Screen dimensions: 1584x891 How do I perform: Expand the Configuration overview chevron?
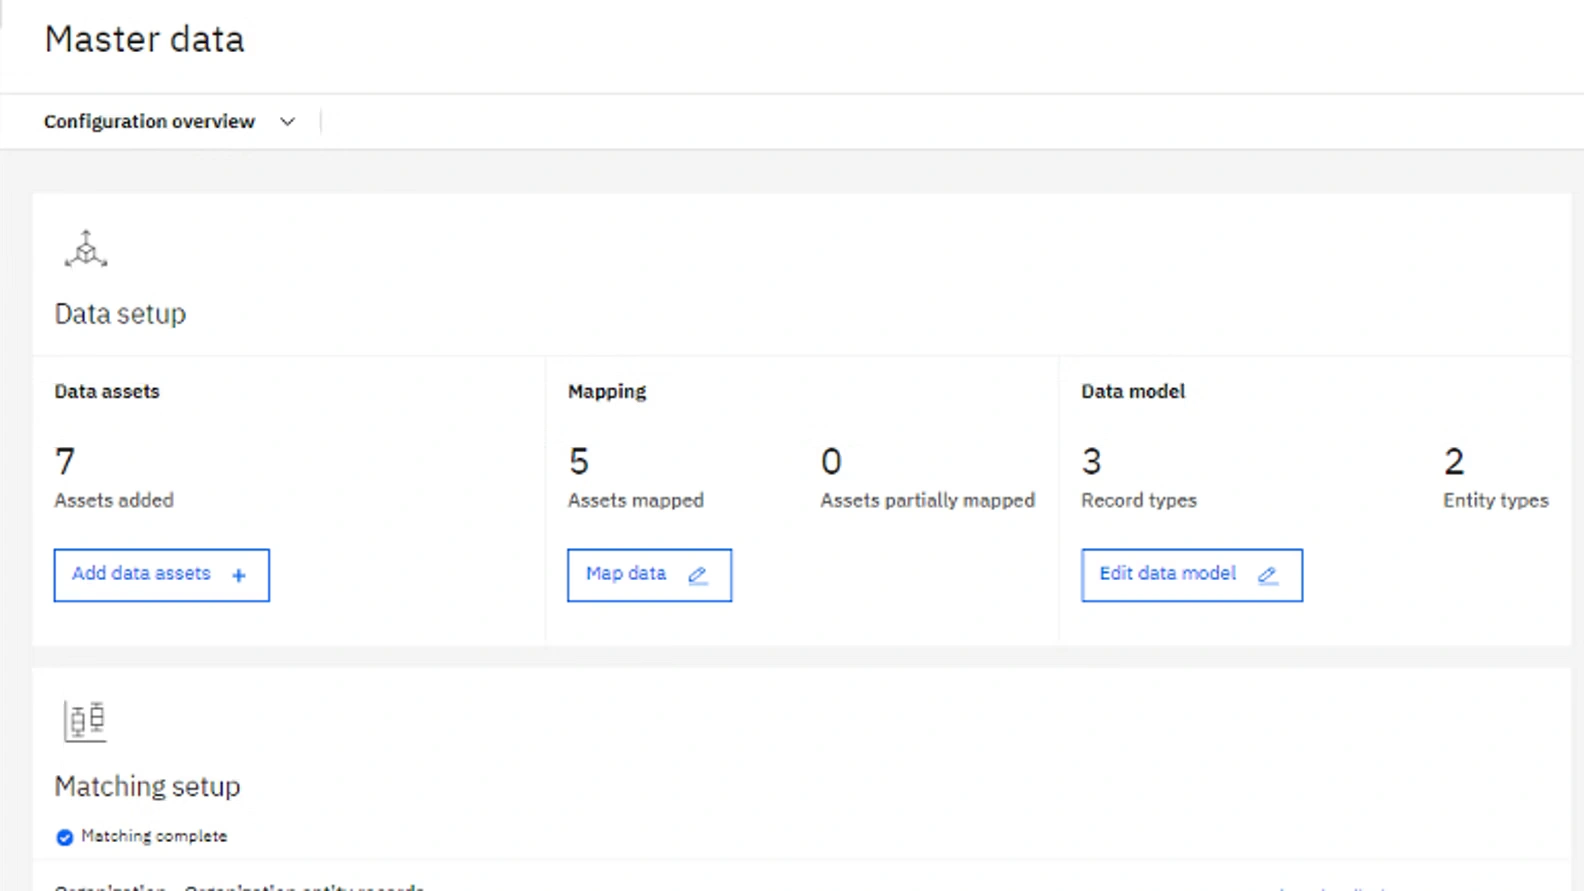point(288,122)
